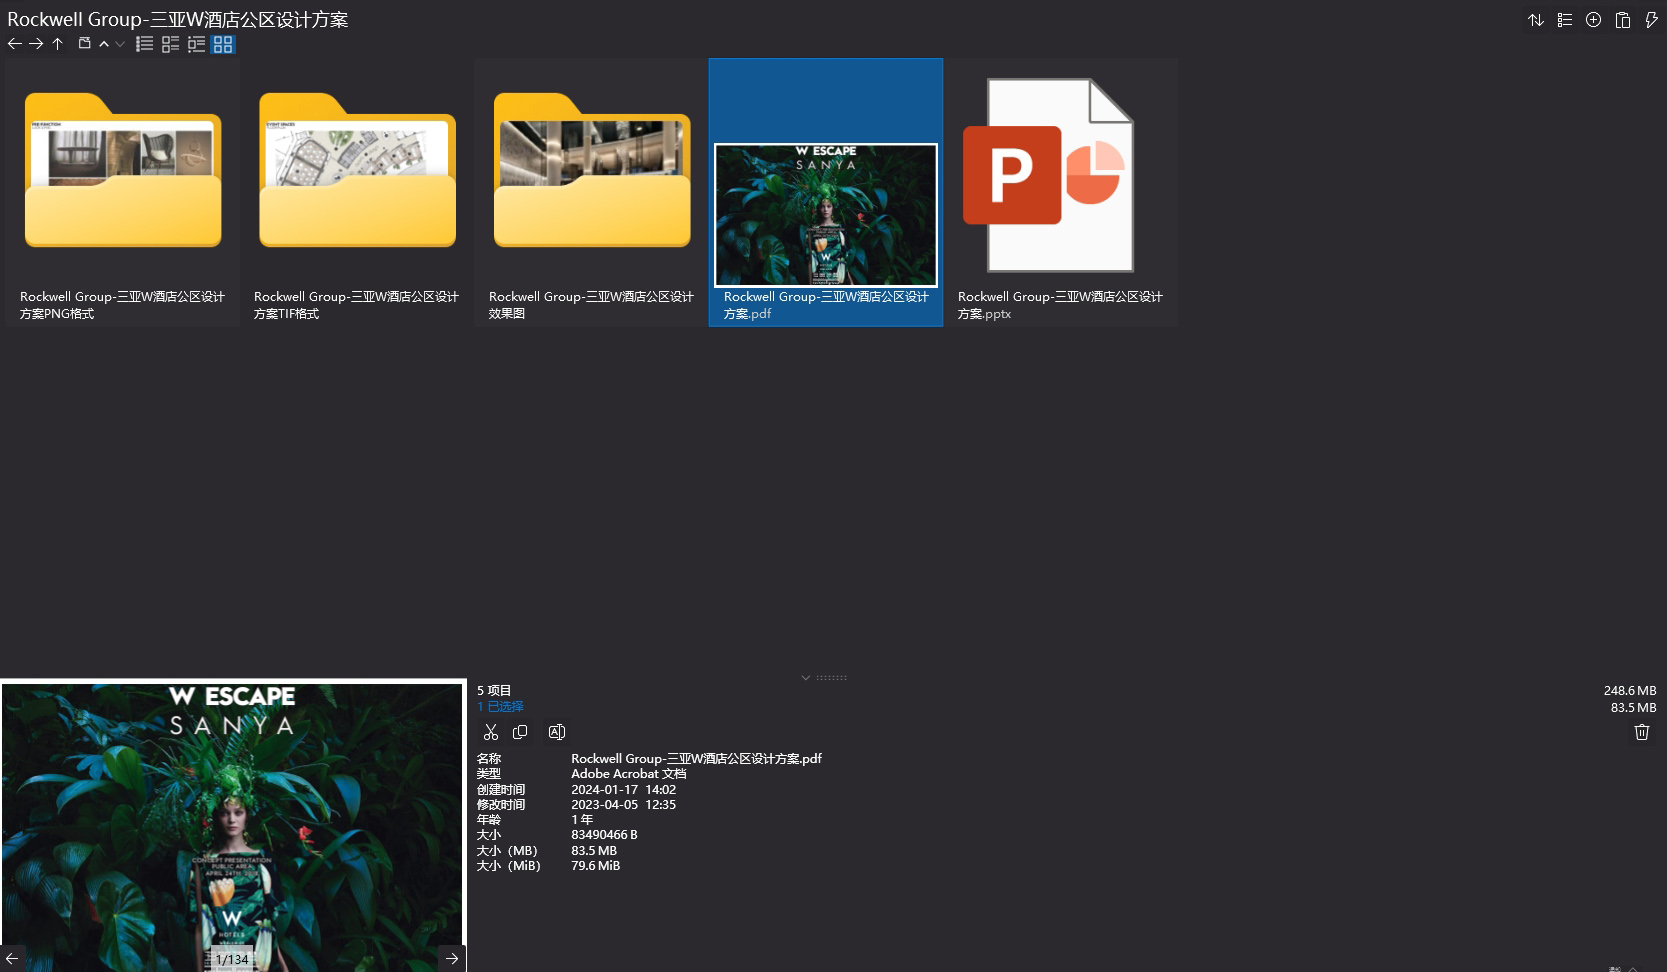The height and width of the screenshot is (972, 1667).
Task: Switch to large thumbnails grid view
Action: [223, 44]
